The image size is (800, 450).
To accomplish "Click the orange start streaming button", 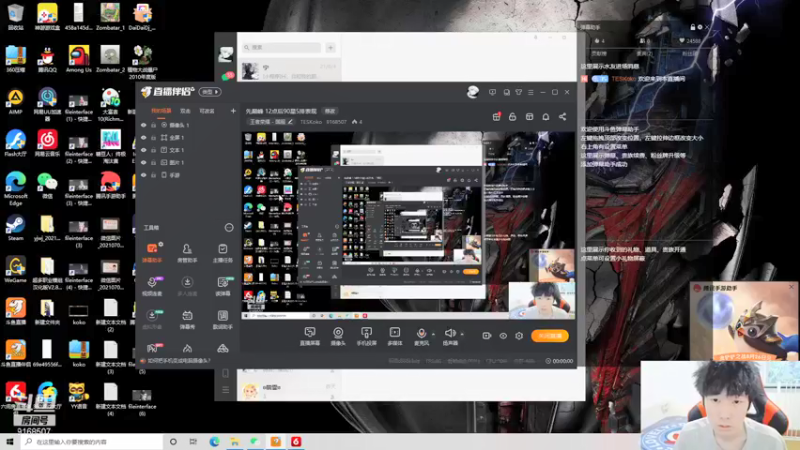I will [550, 336].
